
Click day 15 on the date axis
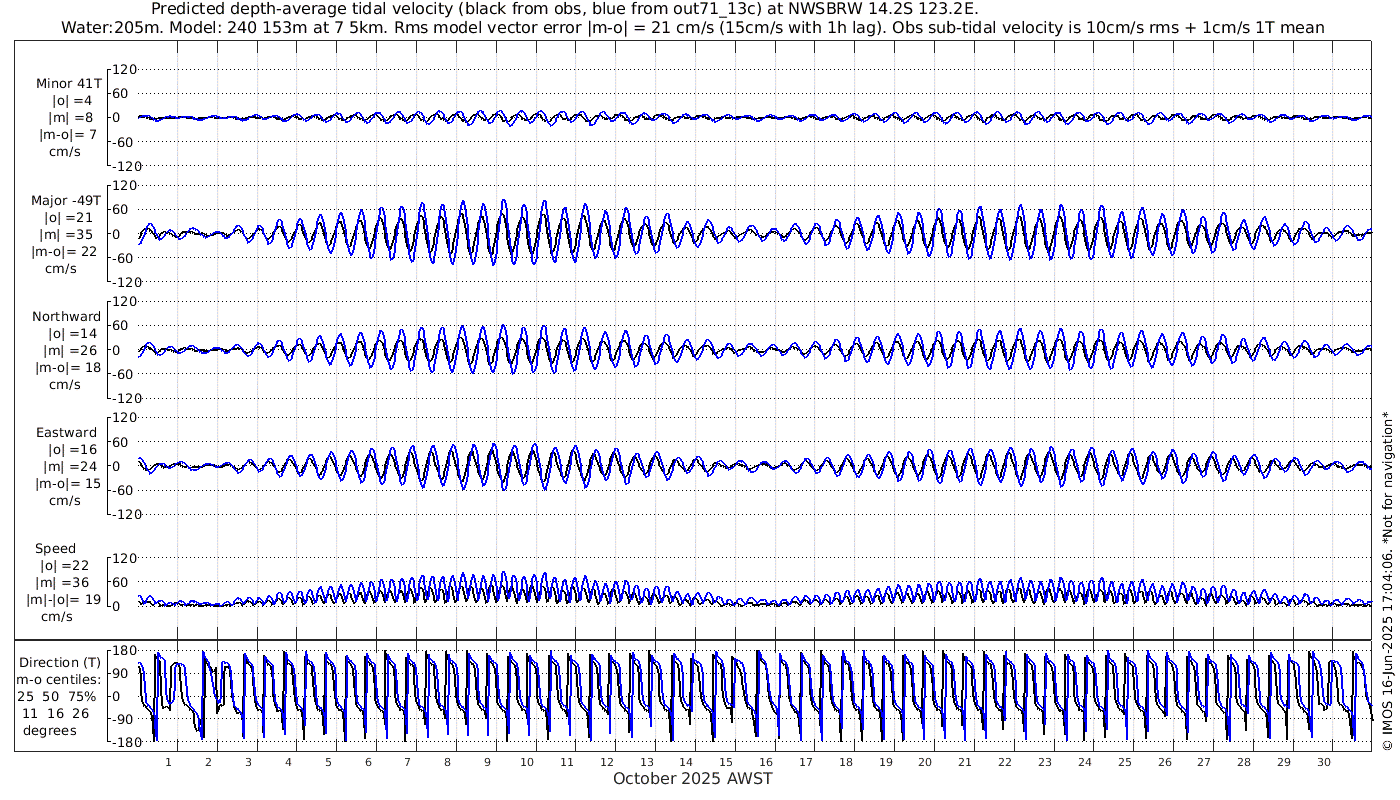[x=726, y=761]
